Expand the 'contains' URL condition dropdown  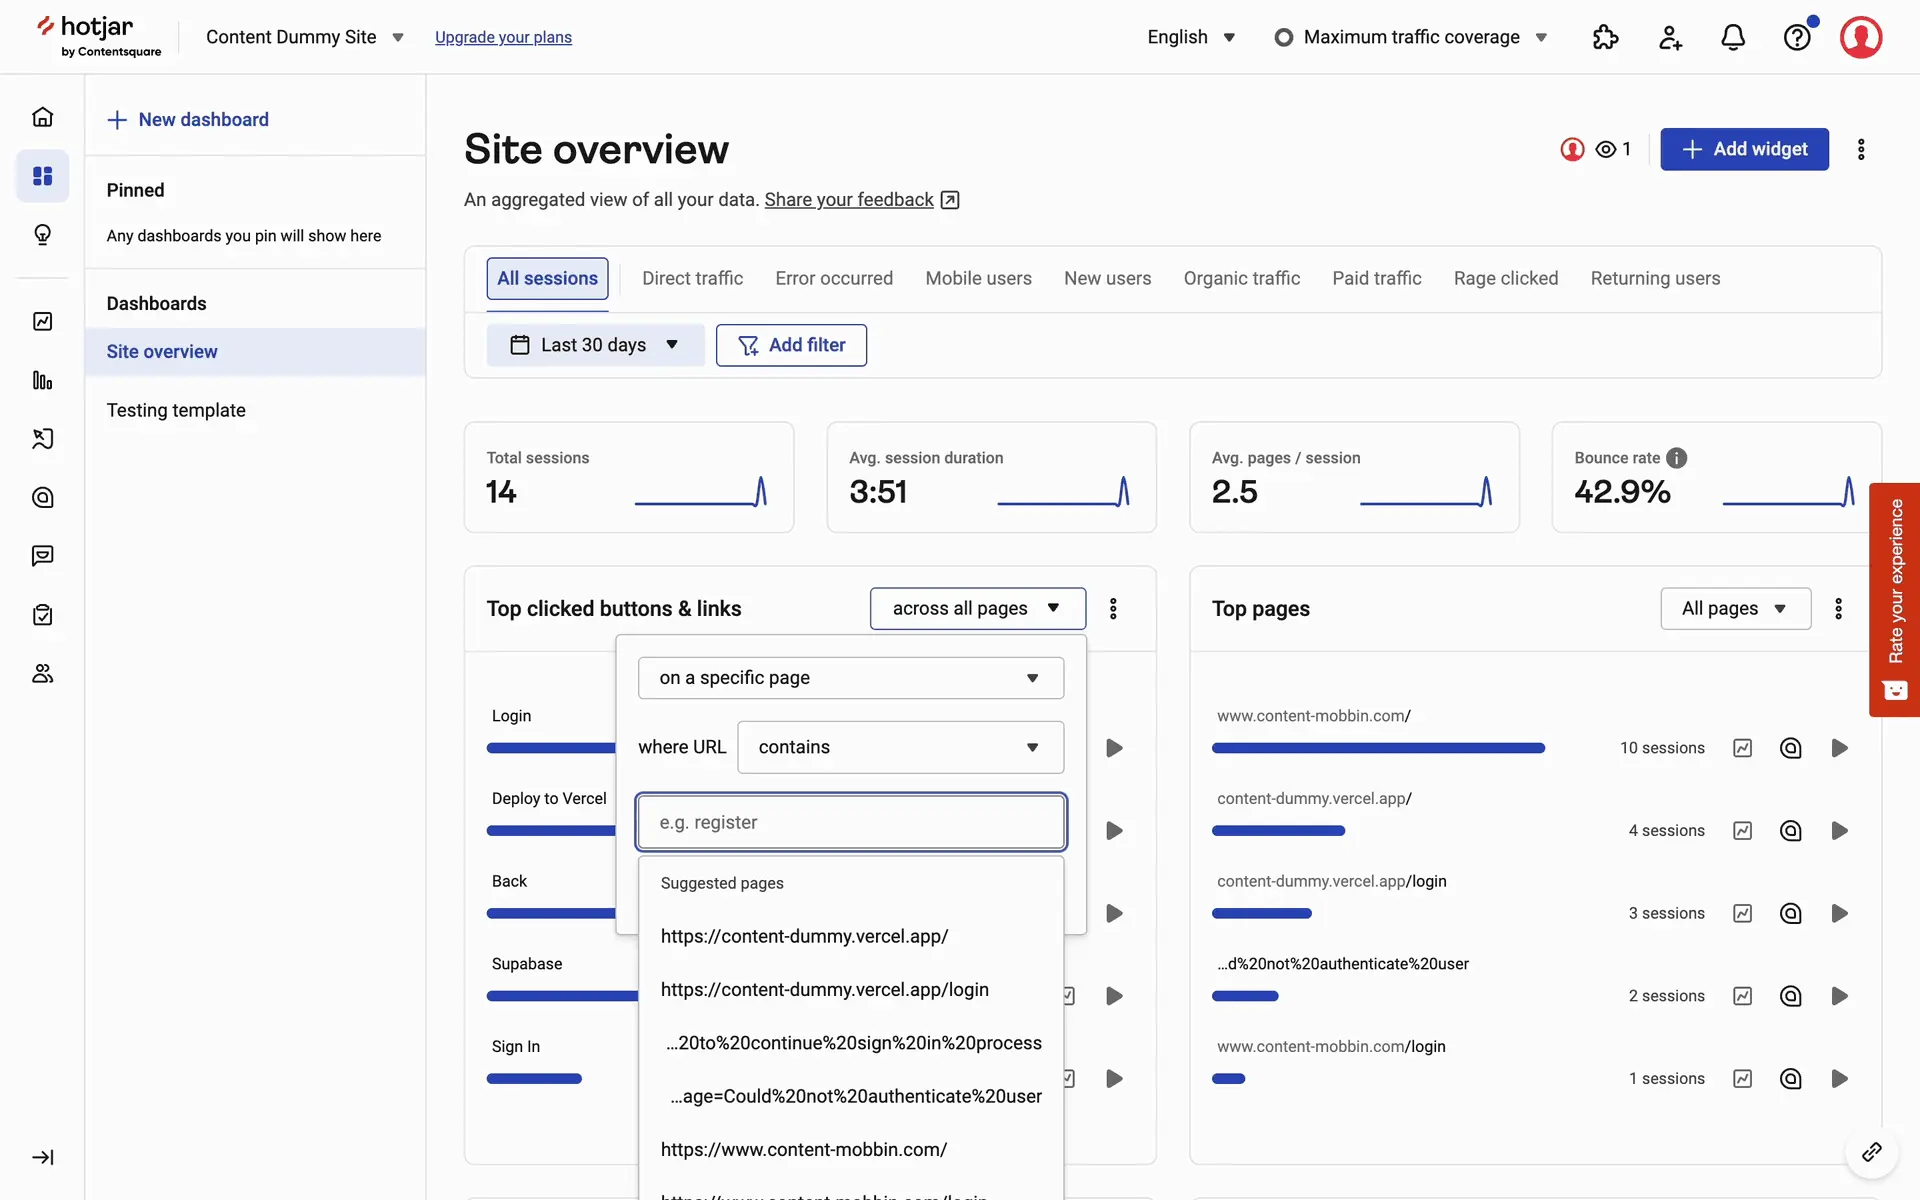click(x=900, y=747)
